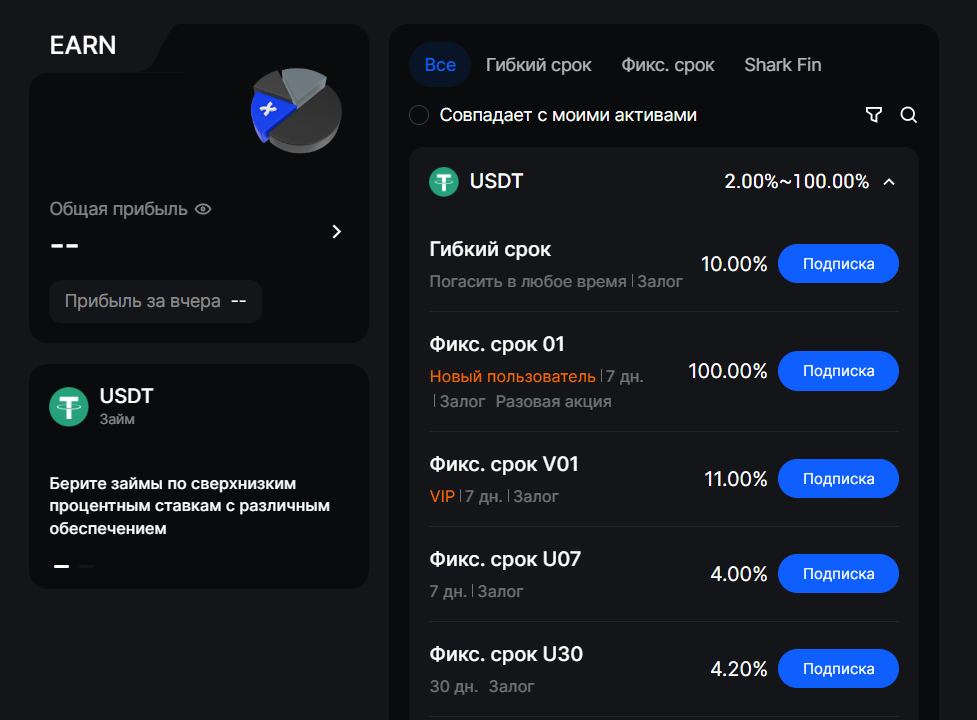Subscribe to 'Фикс. срок V01' VIP product
The image size is (977, 720).
point(838,479)
